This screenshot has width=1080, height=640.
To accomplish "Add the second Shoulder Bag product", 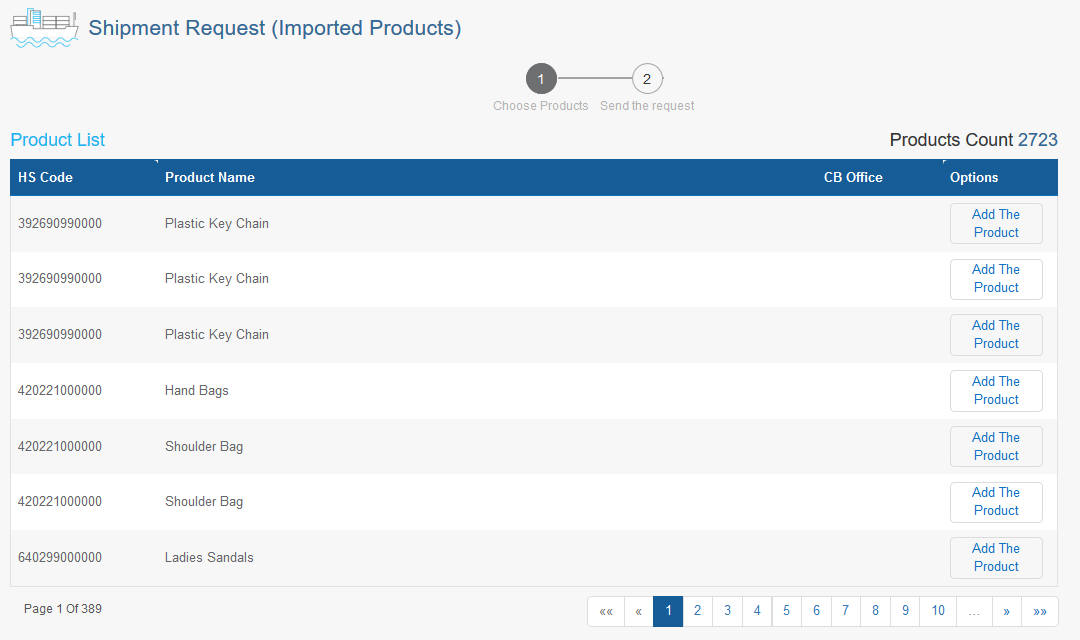I will [996, 502].
